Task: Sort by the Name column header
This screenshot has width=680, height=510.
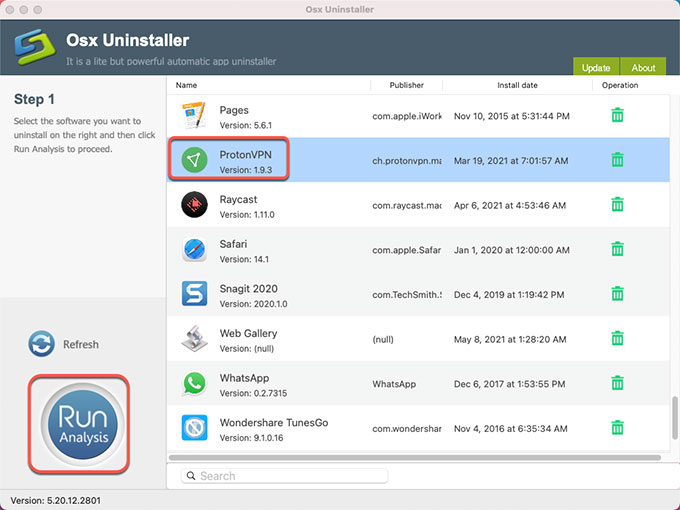Action: coord(186,85)
